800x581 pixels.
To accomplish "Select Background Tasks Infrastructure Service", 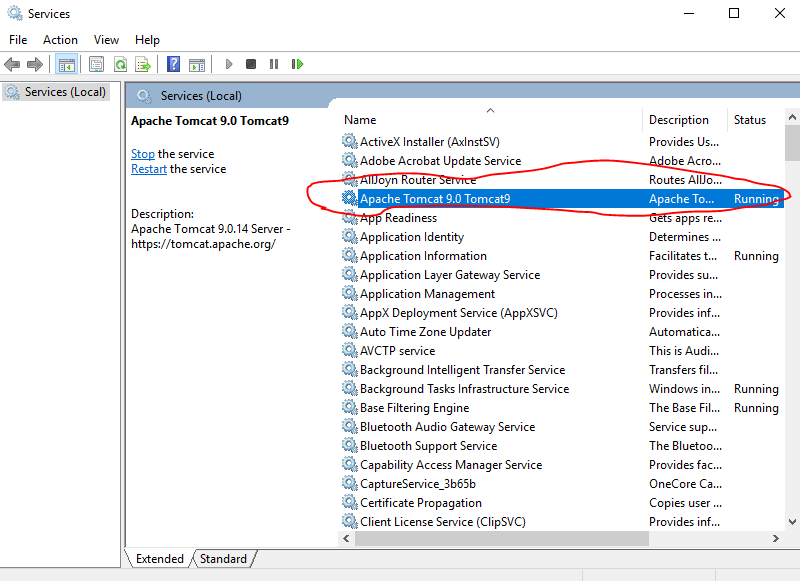I will [x=561, y=389].
